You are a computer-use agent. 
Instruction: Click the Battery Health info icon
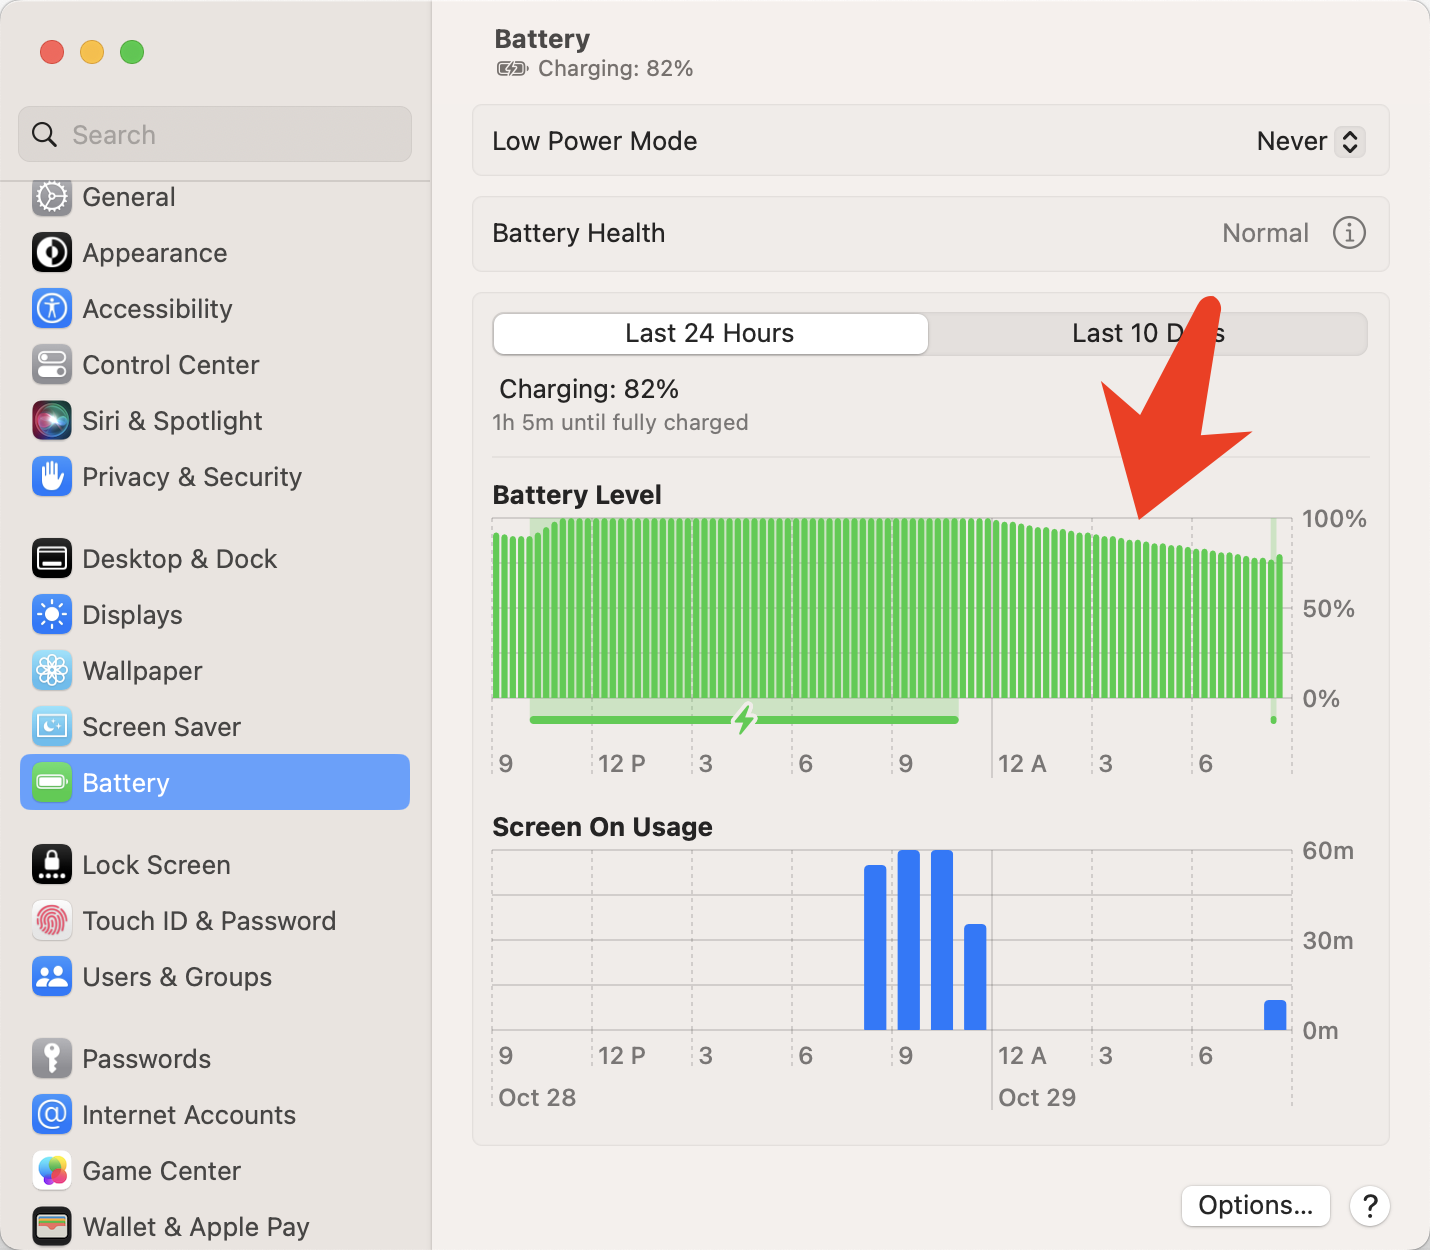(x=1349, y=233)
